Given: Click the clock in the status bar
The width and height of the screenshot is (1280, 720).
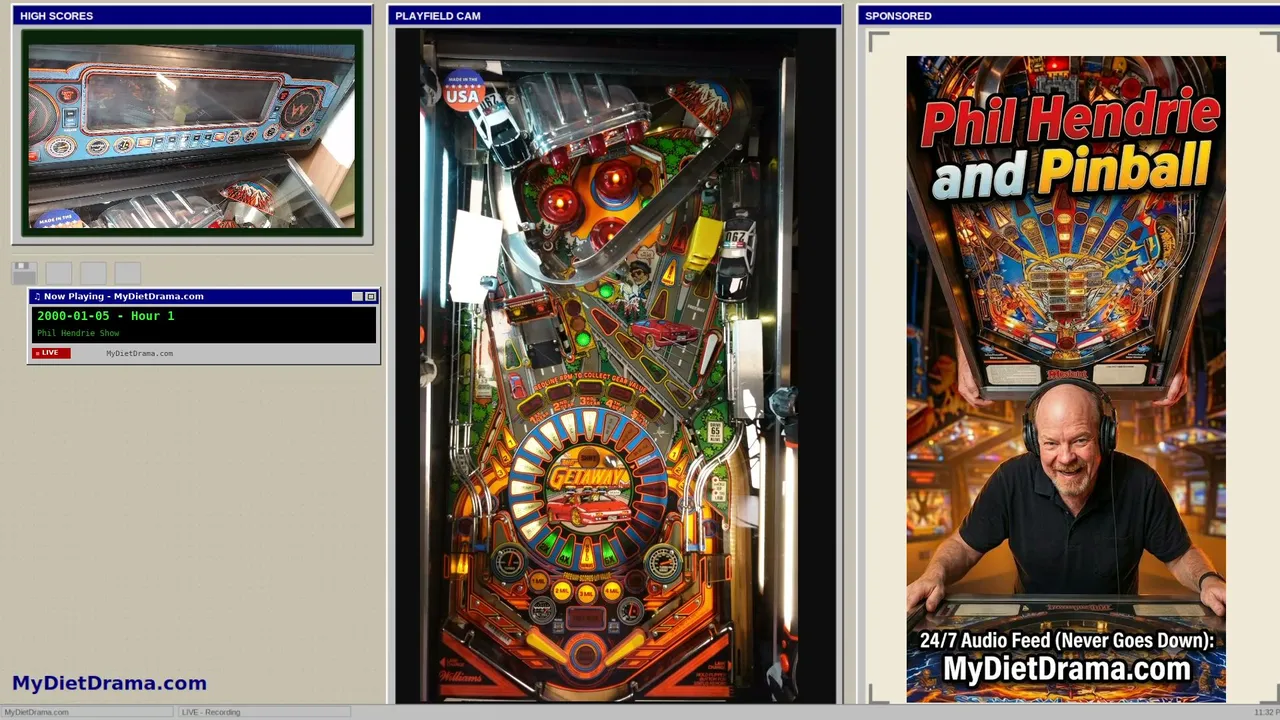Looking at the screenshot, I should [x=1266, y=712].
